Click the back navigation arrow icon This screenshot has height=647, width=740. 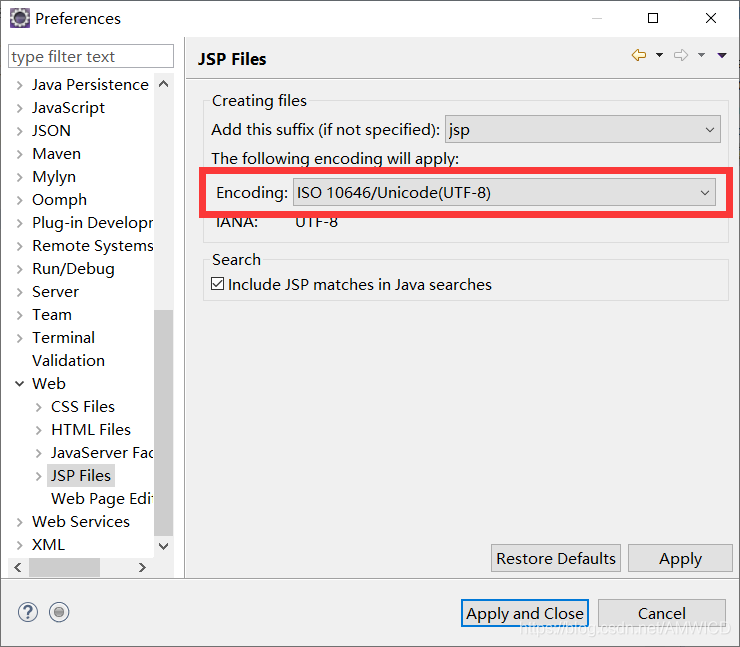(639, 55)
